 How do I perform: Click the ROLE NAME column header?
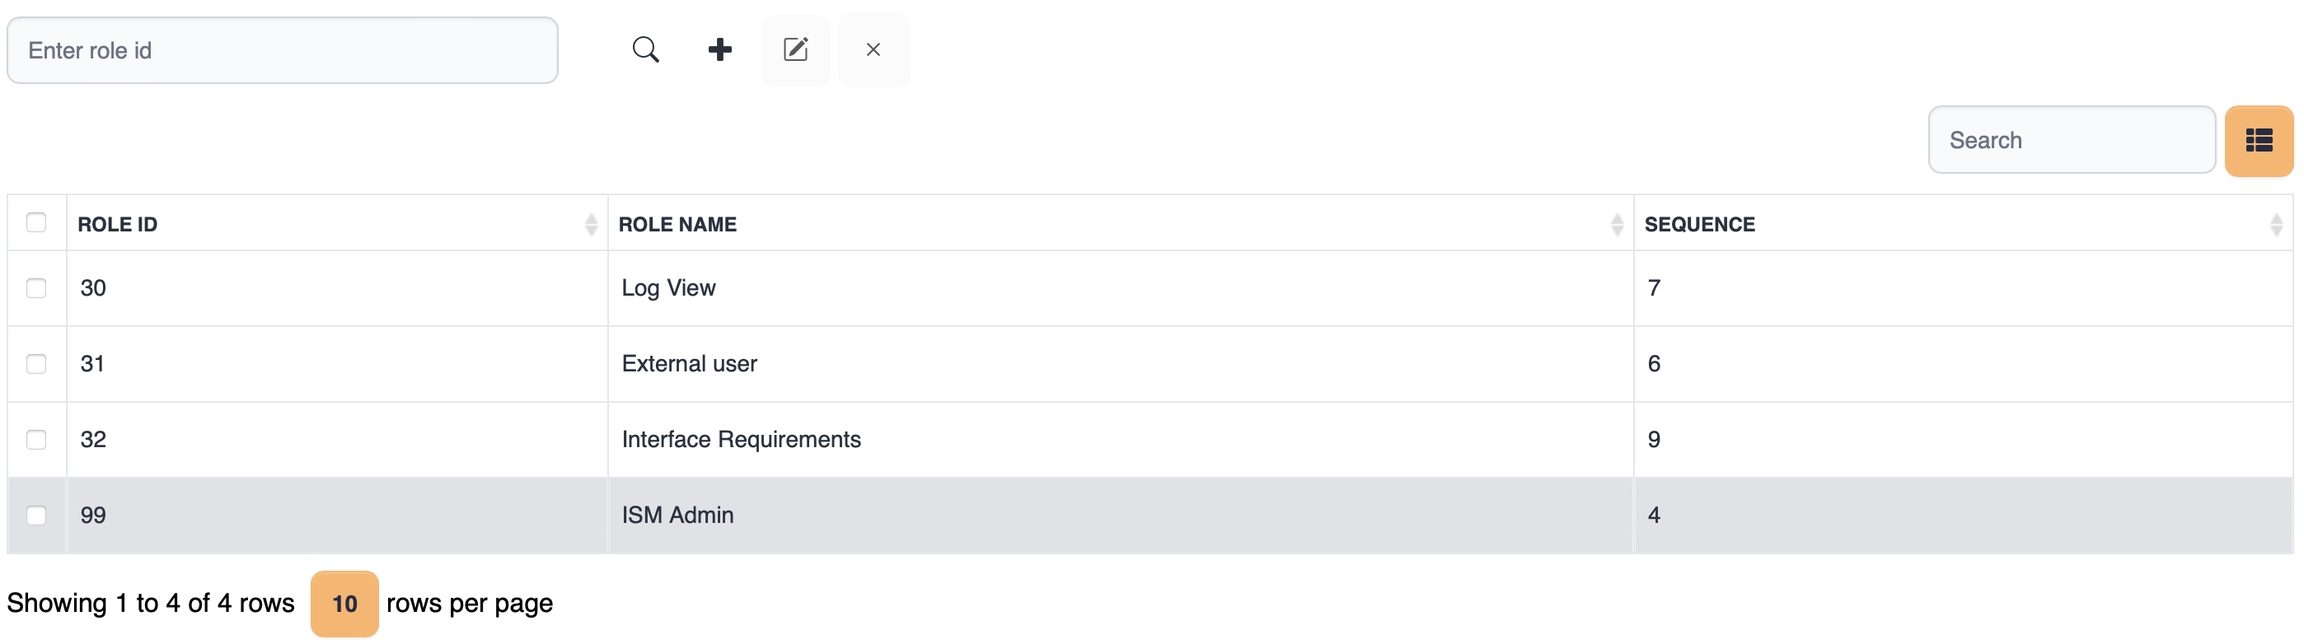(678, 224)
